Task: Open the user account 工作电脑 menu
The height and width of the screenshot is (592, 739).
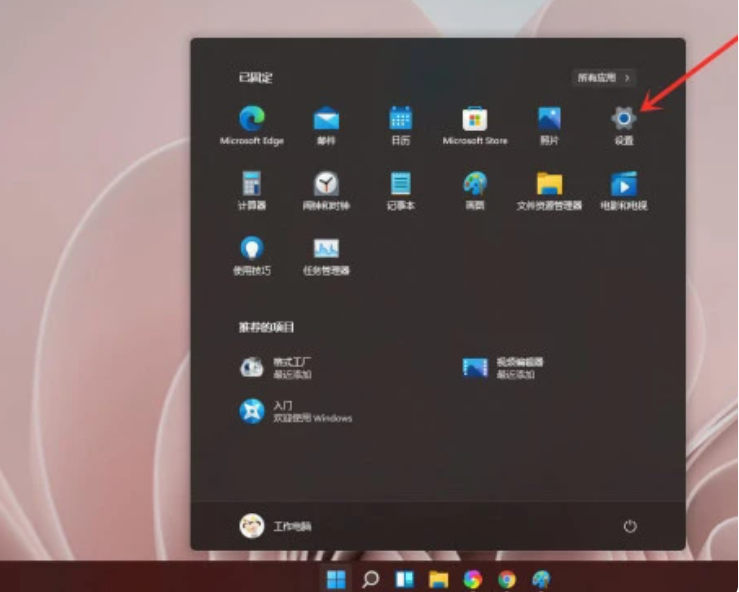Action: tap(275, 526)
